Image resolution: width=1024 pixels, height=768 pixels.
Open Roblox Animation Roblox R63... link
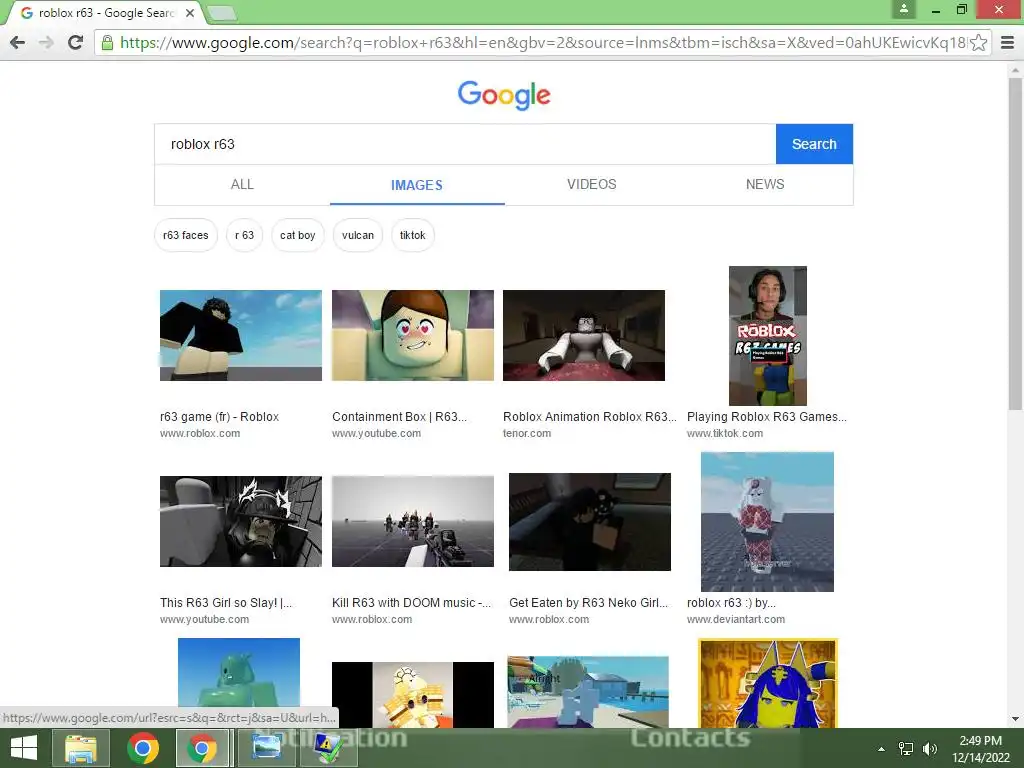590,417
